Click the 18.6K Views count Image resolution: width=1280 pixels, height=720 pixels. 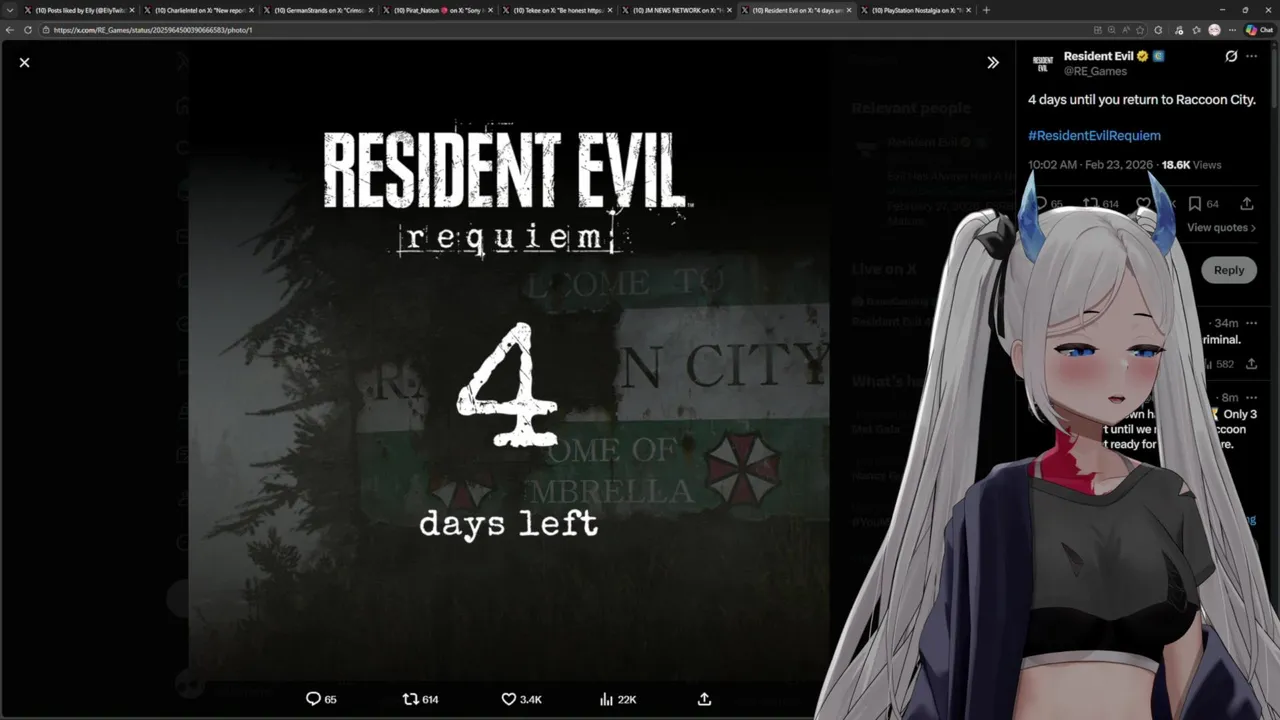pyautogui.click(x=1191, y=164)
